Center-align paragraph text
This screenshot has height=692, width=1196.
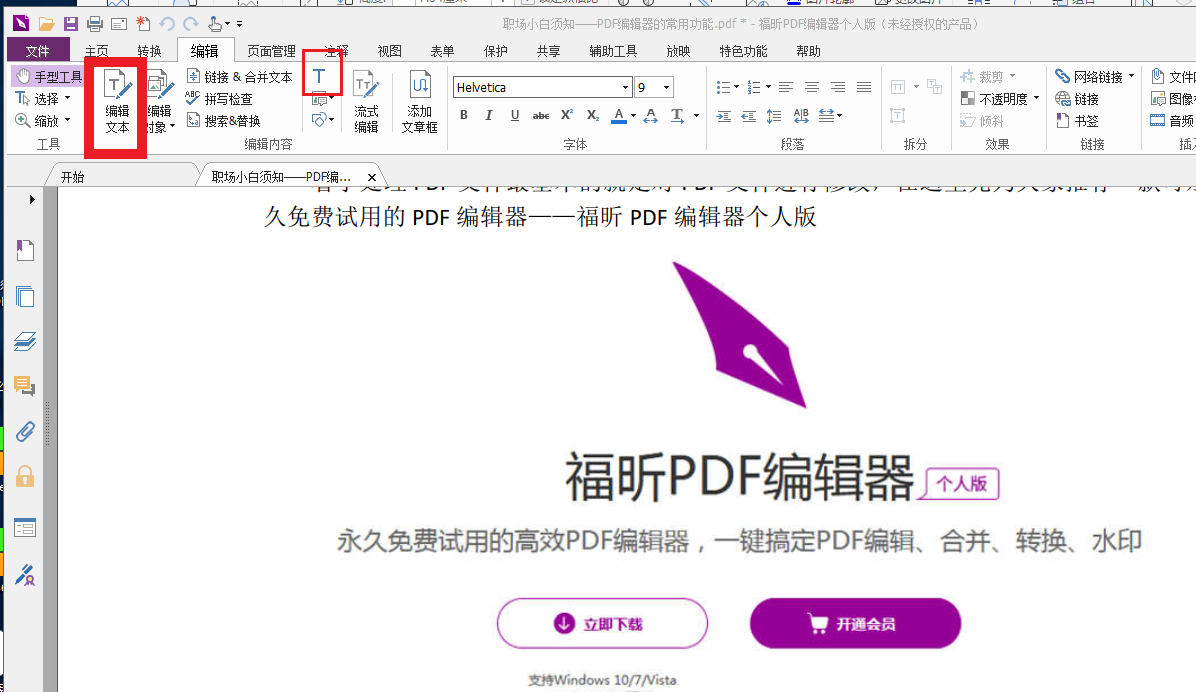tap(812, 87)
